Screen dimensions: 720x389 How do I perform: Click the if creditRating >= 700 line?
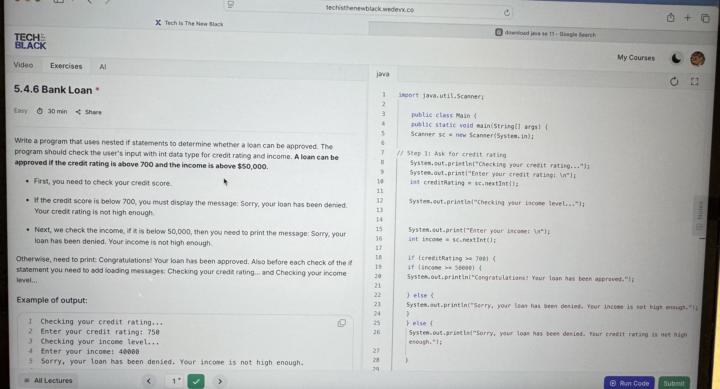click(x=451, y=258)
